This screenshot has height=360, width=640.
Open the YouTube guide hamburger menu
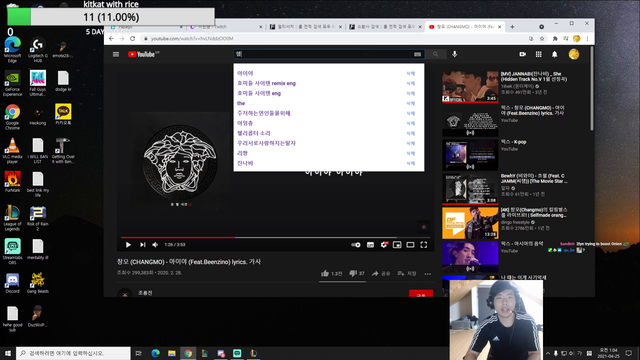(x=116, y=54)
